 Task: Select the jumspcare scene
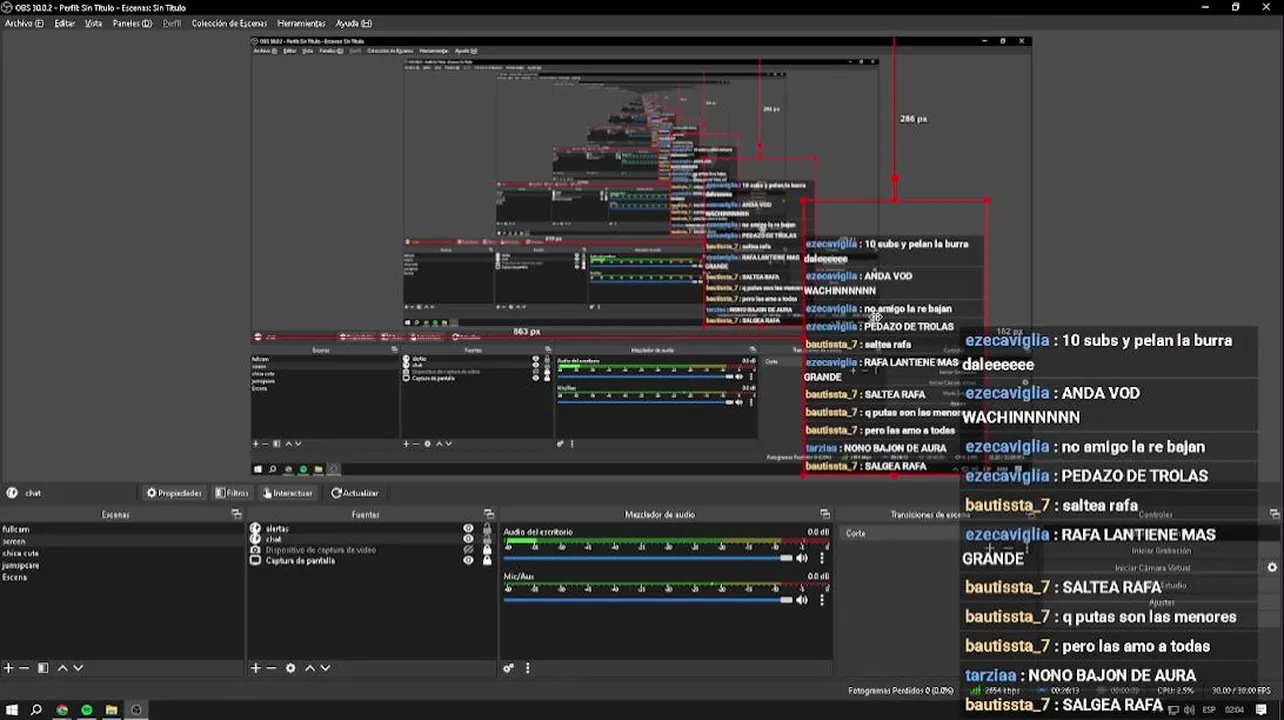[x=122, y=565]
